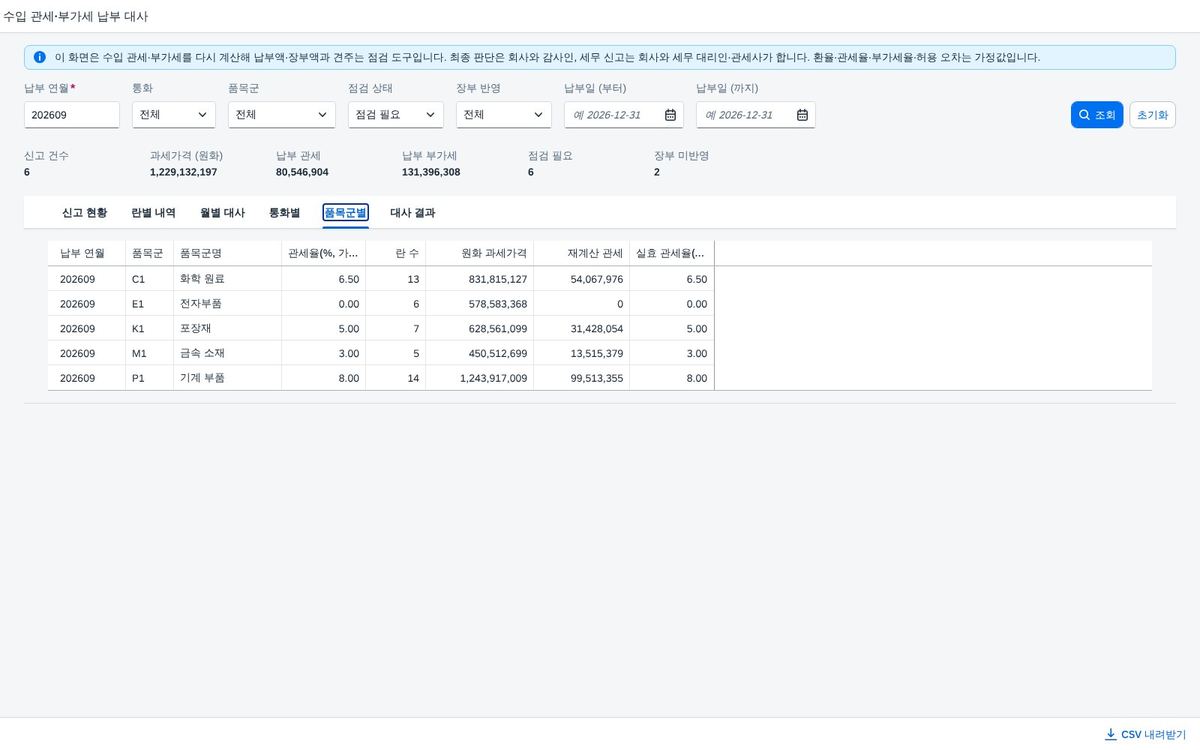Click the 품목군 code C1 cell
This screenshot has width=1200, height=750.
(149, 279)
